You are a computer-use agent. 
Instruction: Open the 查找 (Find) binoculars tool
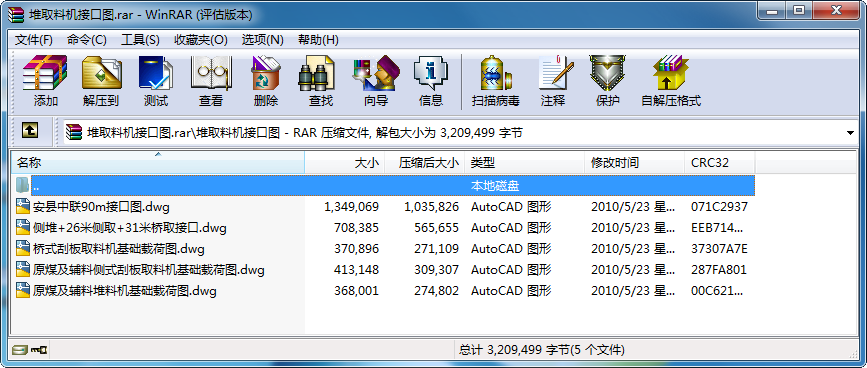[320, 81]
